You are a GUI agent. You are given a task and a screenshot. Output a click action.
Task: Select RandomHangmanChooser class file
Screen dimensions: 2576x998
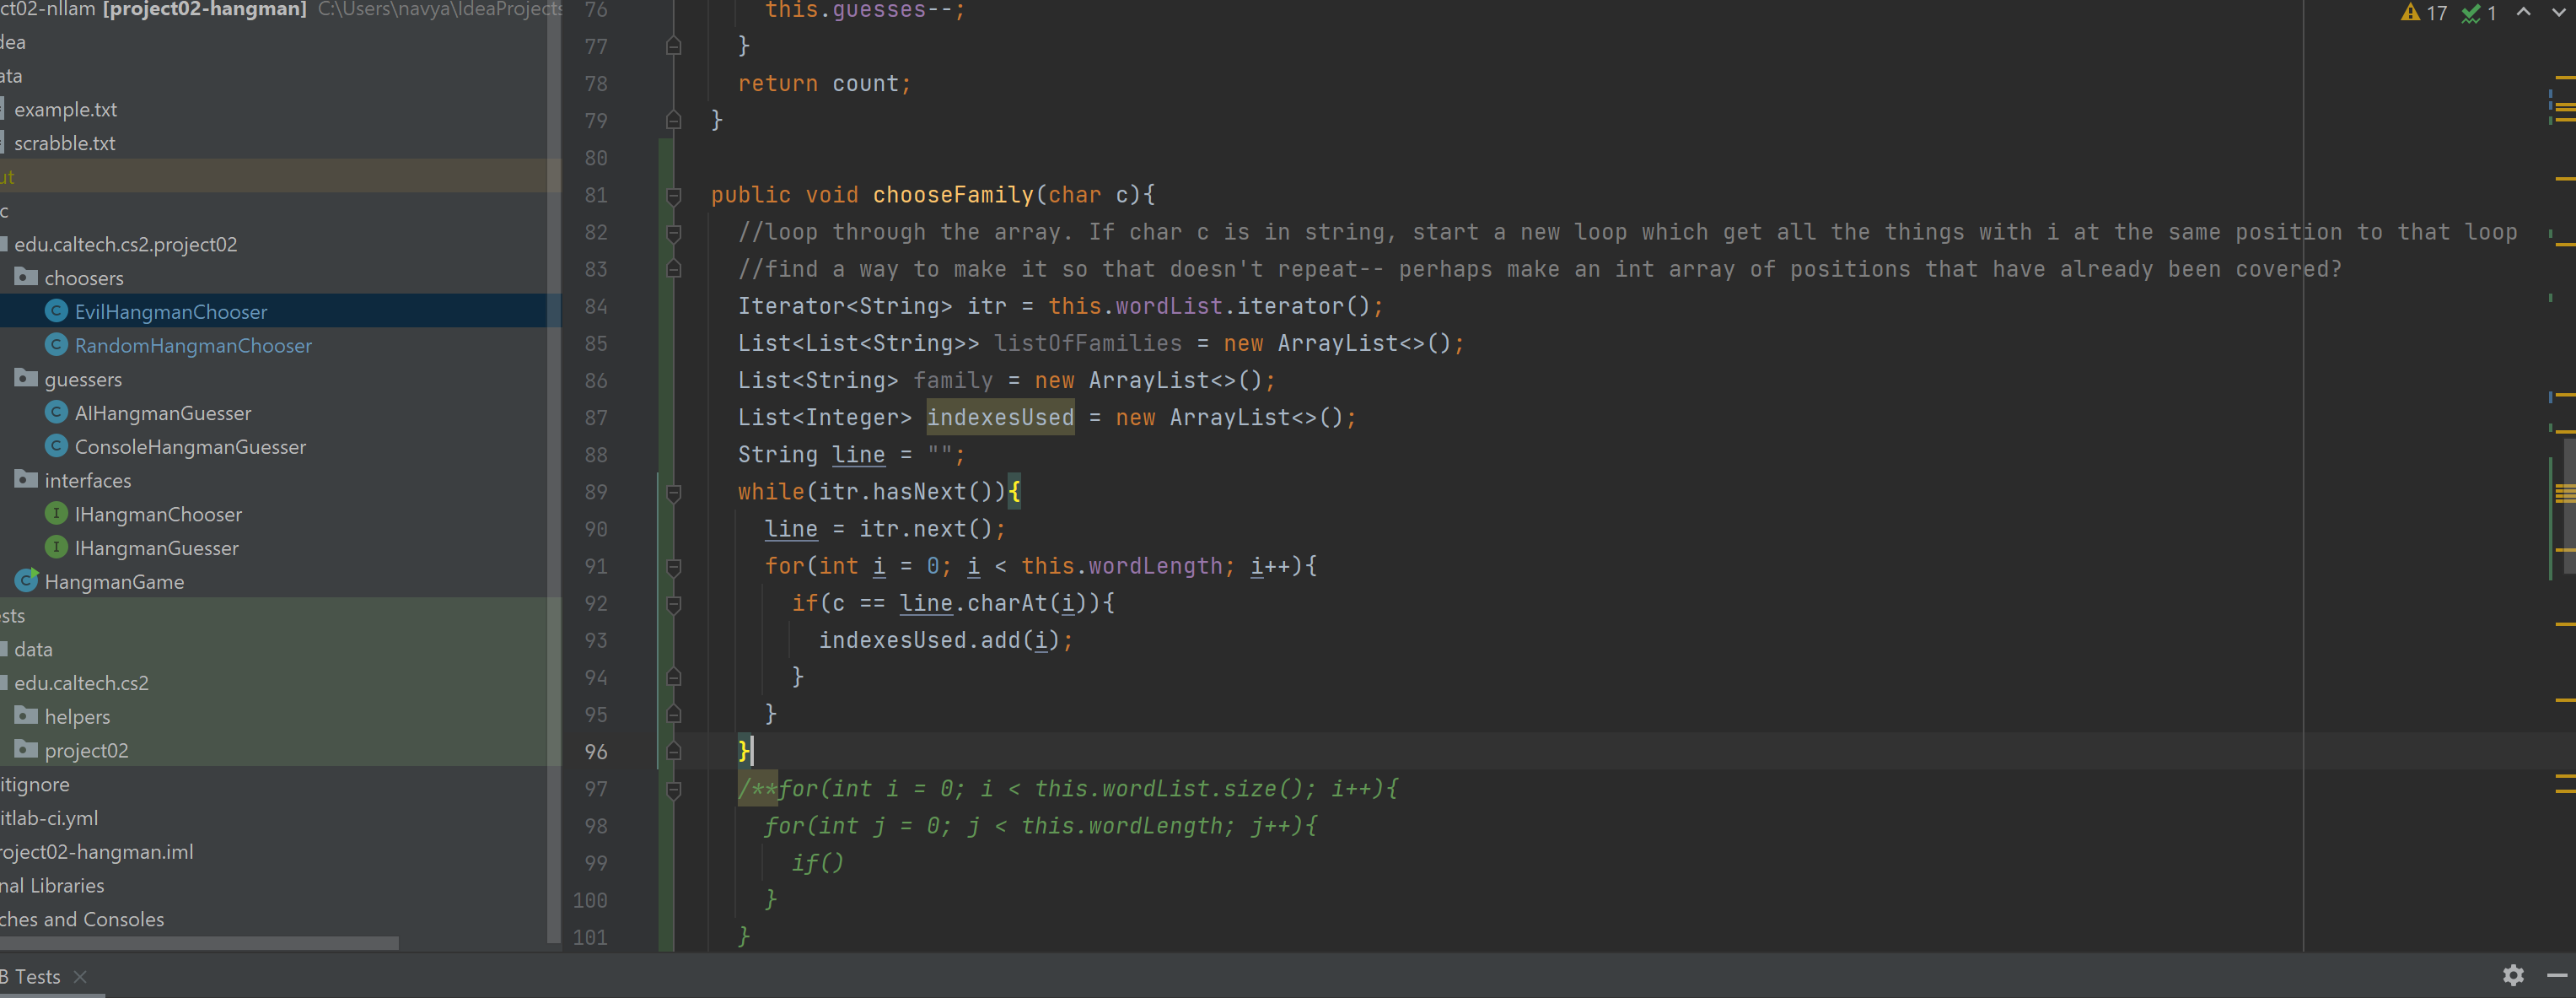point(193,345)
